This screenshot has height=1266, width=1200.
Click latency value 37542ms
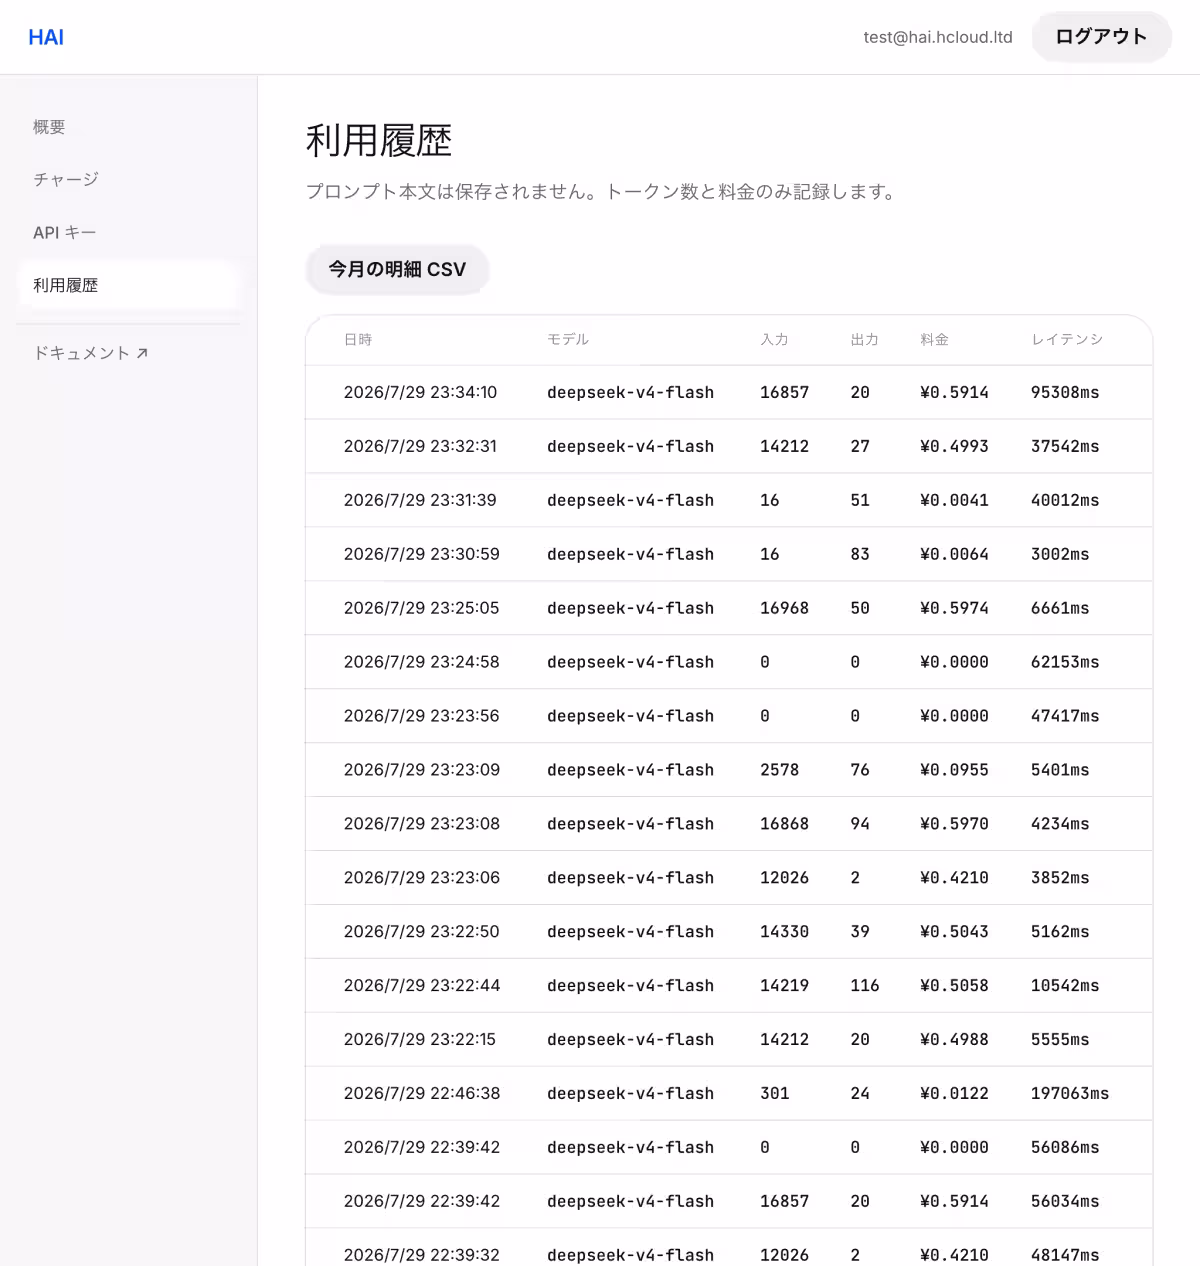pyautogui.click(x=1065, y=446)
